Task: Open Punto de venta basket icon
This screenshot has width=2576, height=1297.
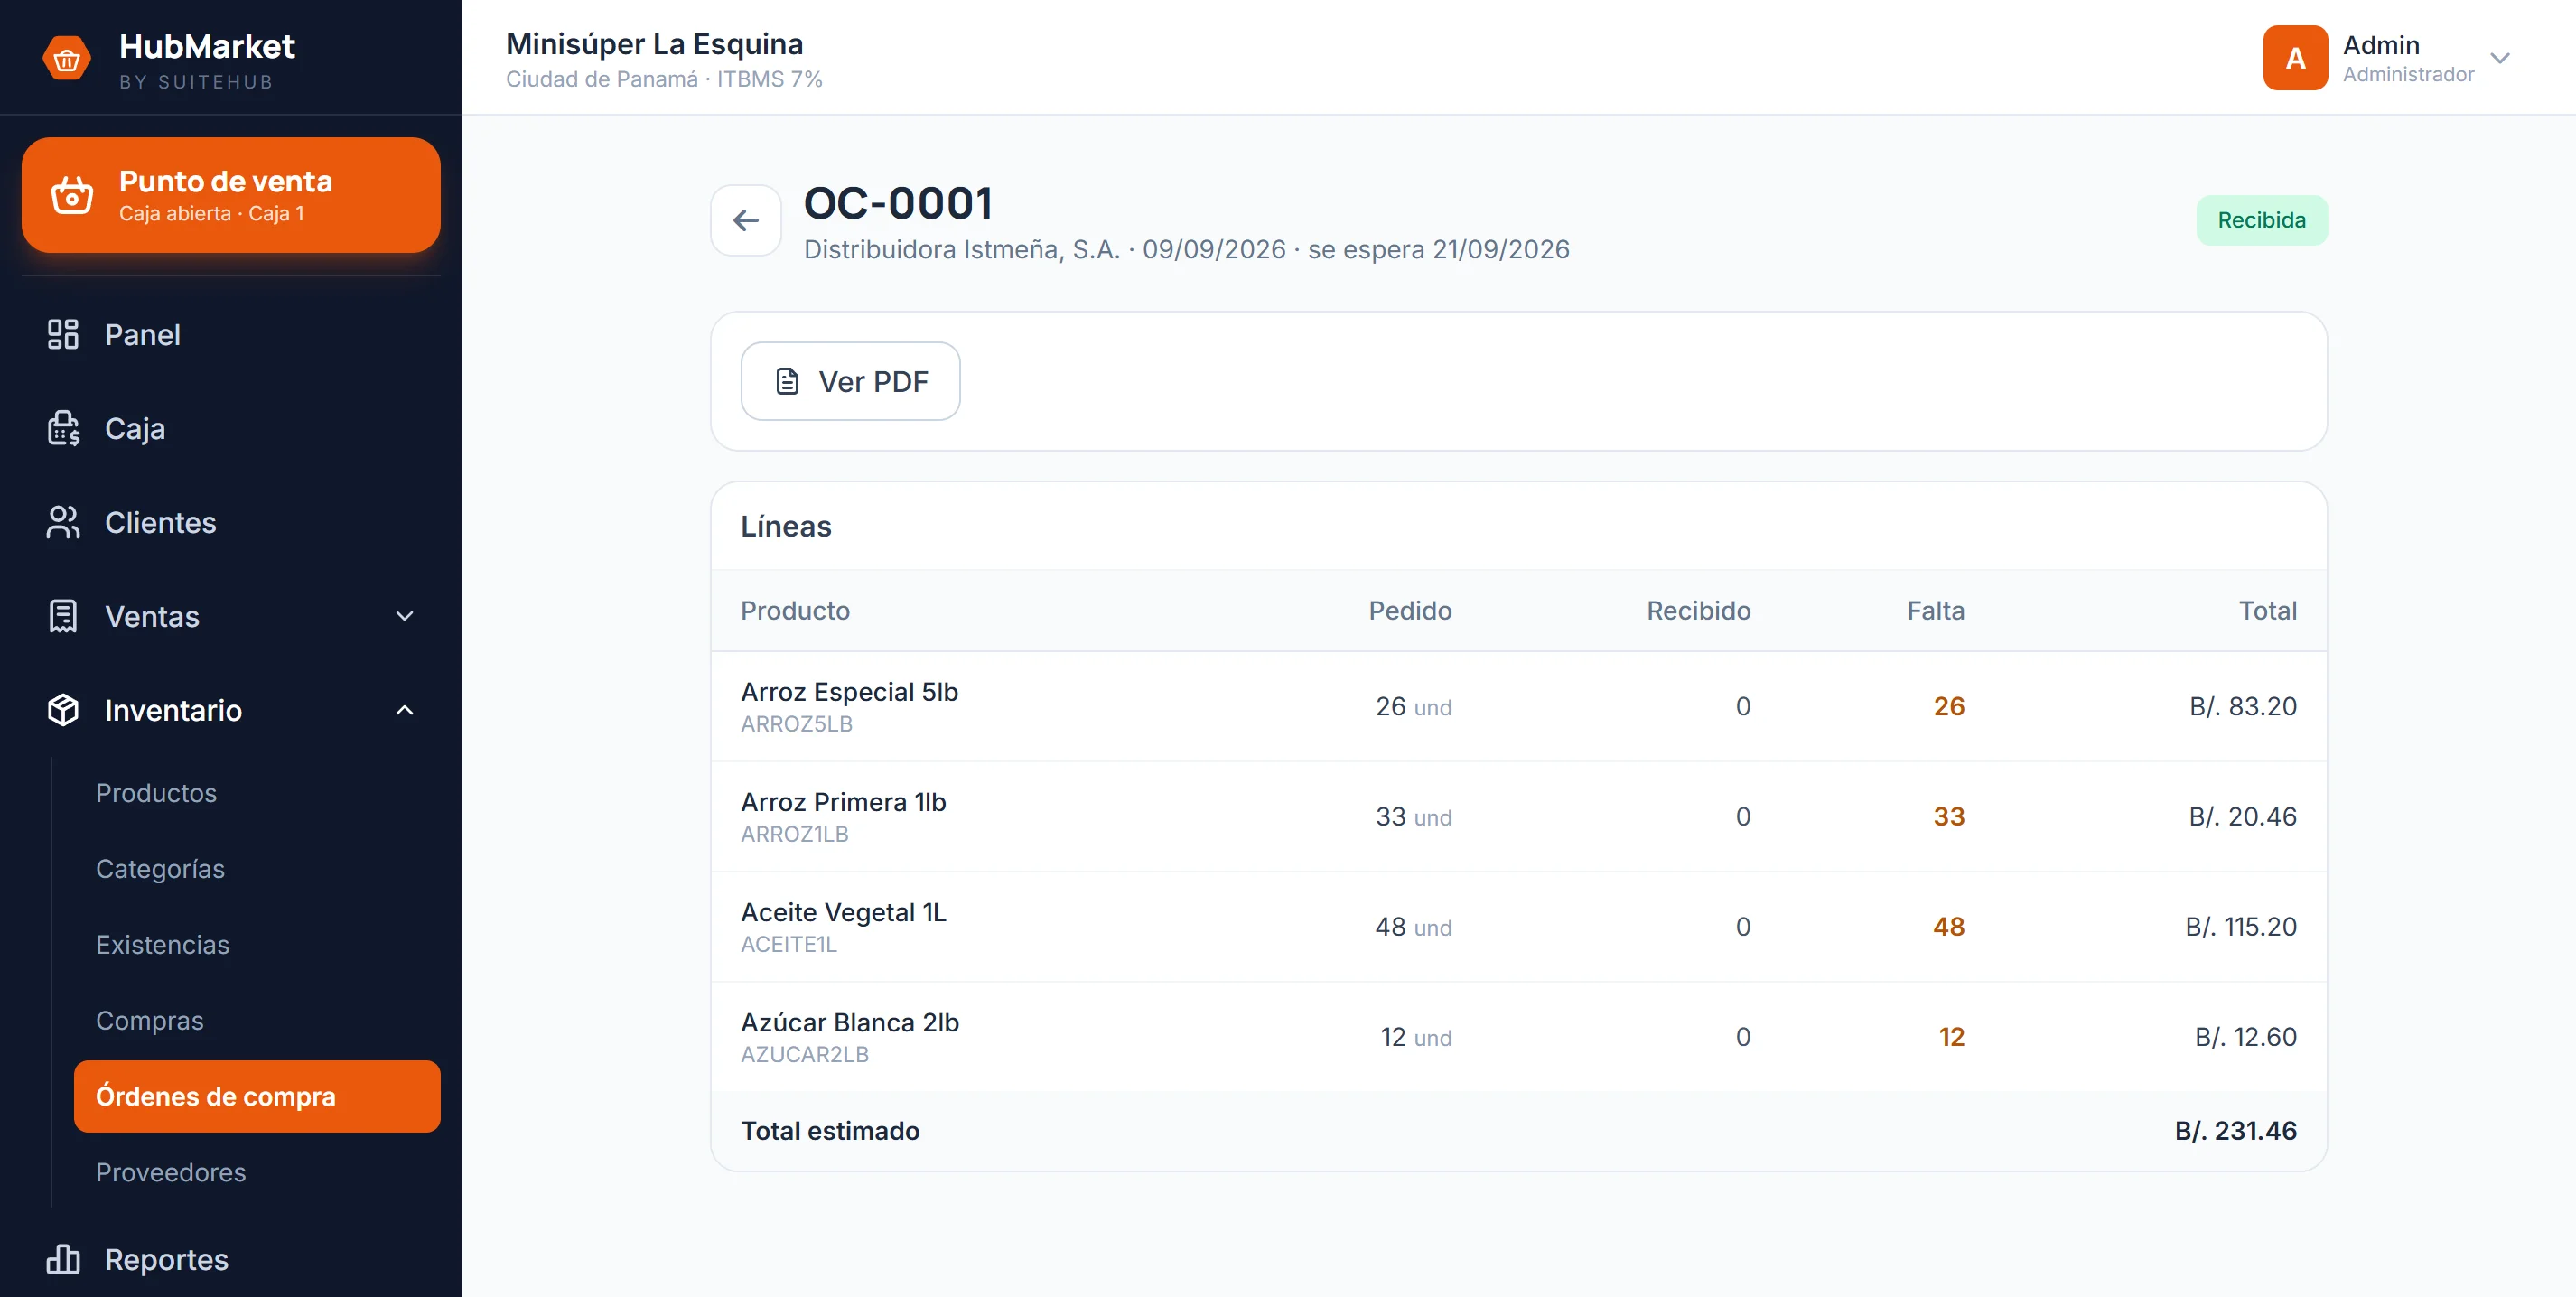Action: click(x=72, y=195)
